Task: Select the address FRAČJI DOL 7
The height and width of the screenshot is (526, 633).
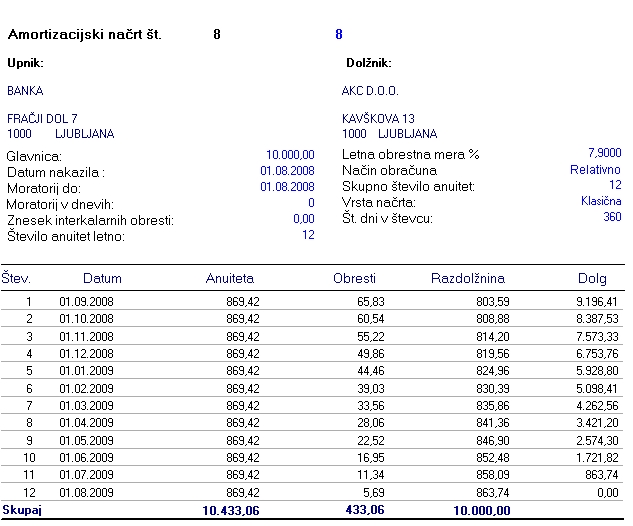Action: click(42, 119)
